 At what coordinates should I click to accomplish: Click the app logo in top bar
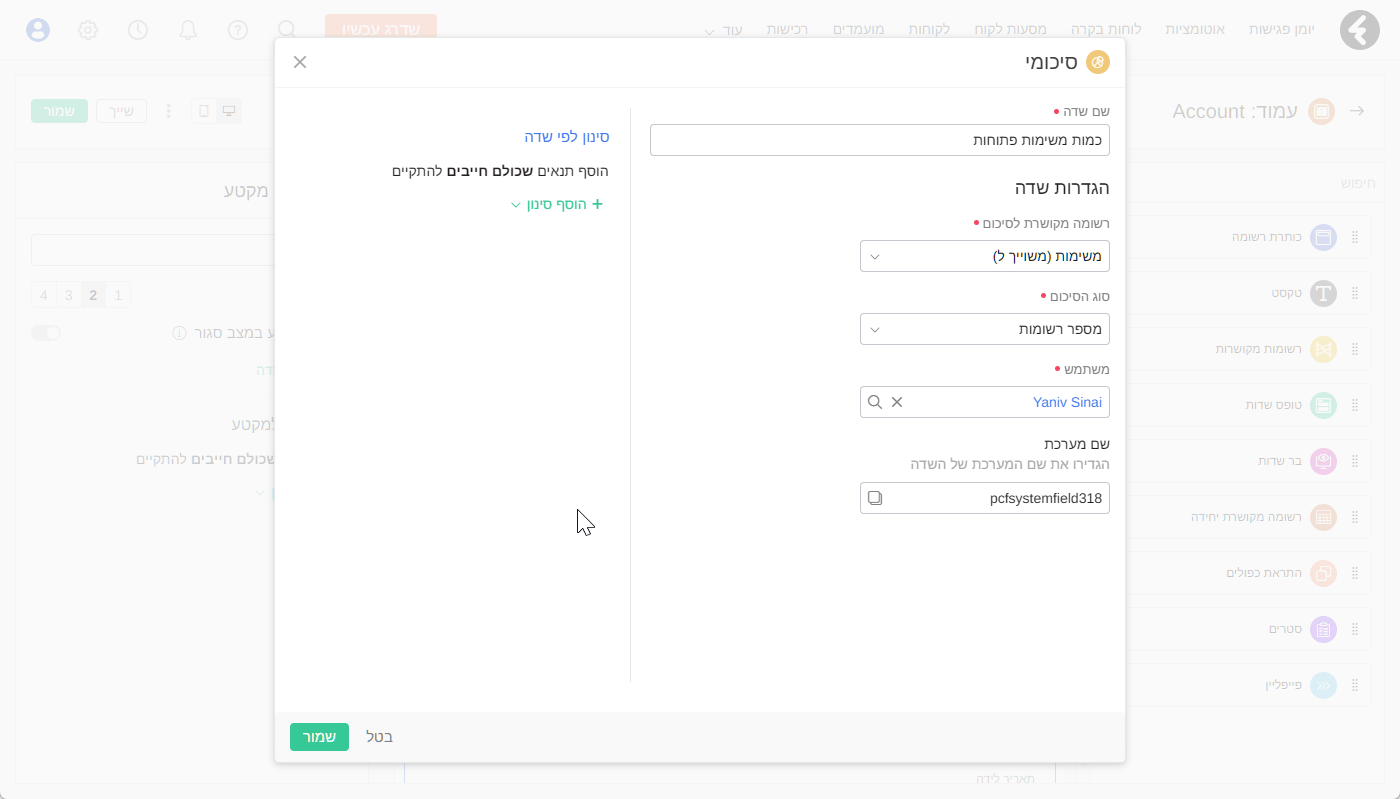point(1360,30)
